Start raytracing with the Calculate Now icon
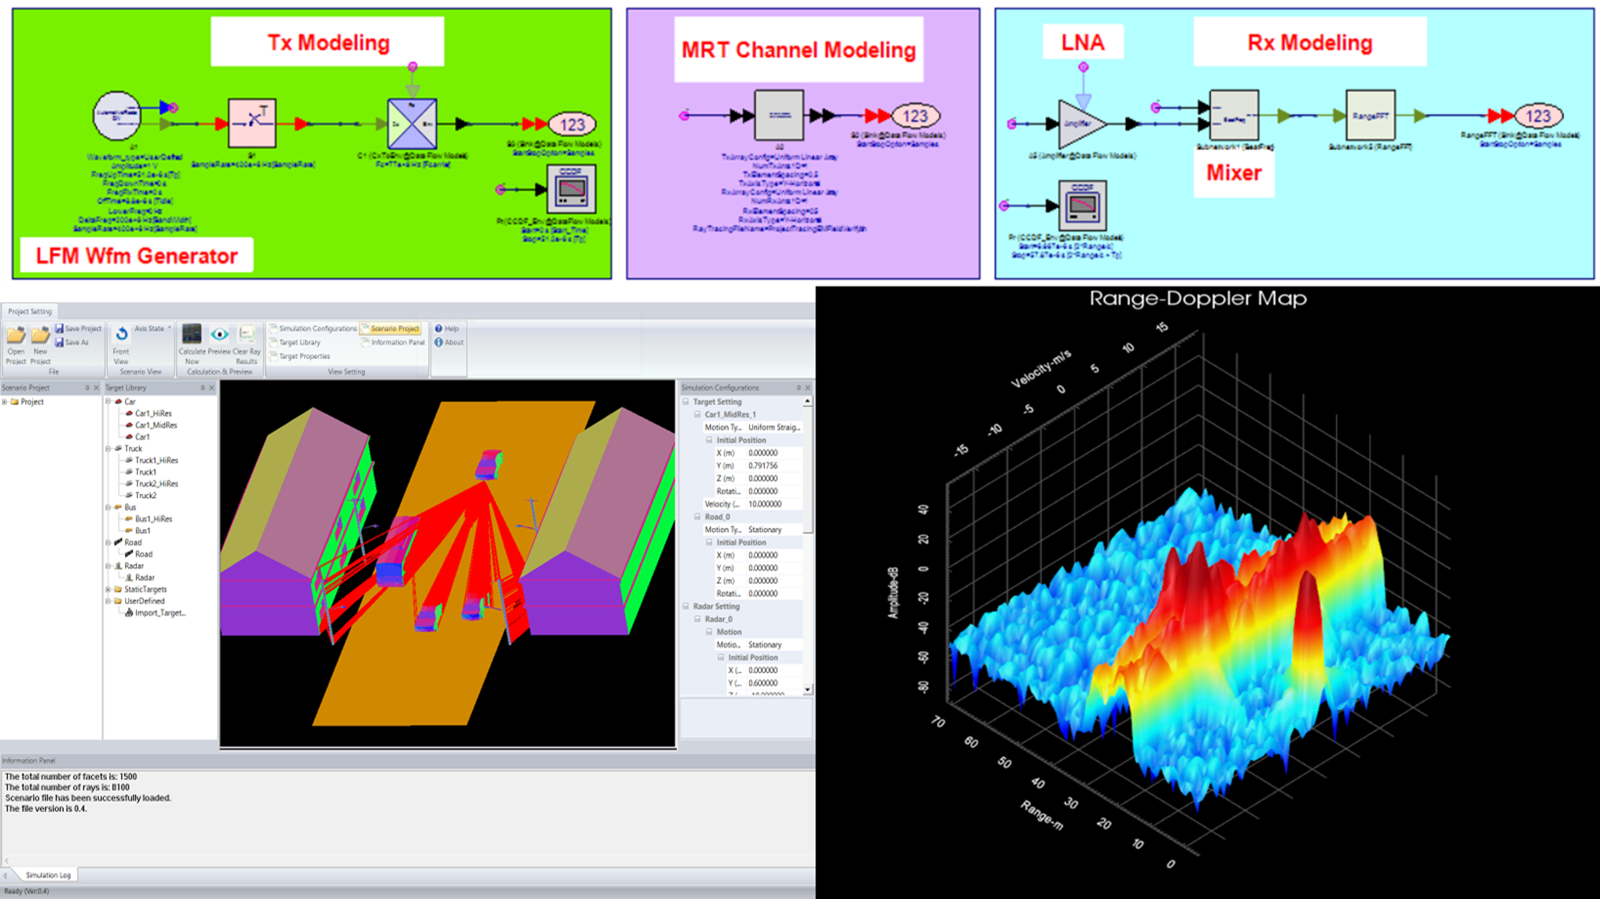The width and height of the screenshot is (1600, 900). pyautogui.click(x=192, y=334)
